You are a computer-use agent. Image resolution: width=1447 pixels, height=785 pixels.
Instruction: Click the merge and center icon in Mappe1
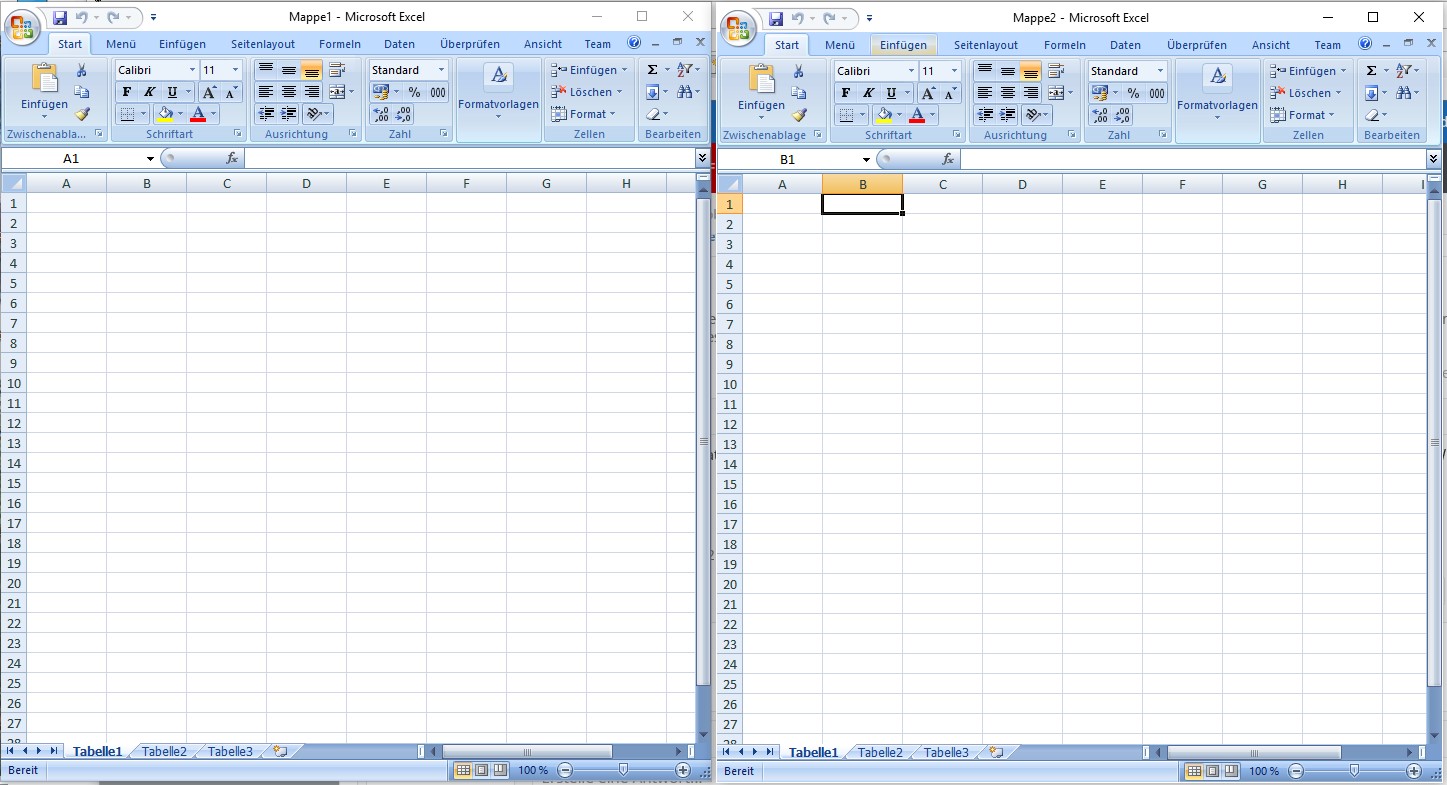pyautogui.click(x=337, y=92)
